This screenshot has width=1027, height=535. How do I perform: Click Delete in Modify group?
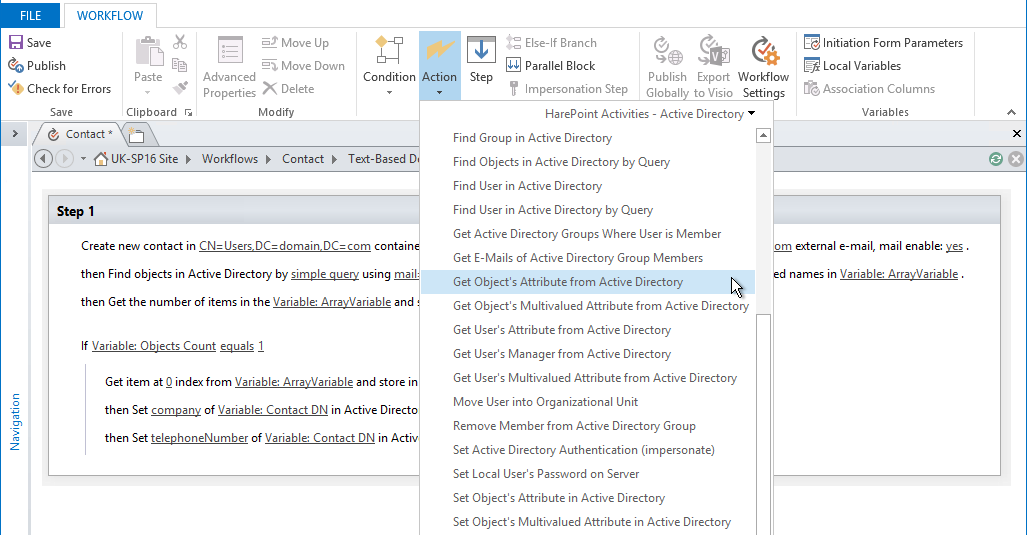[x=288, y=88]
